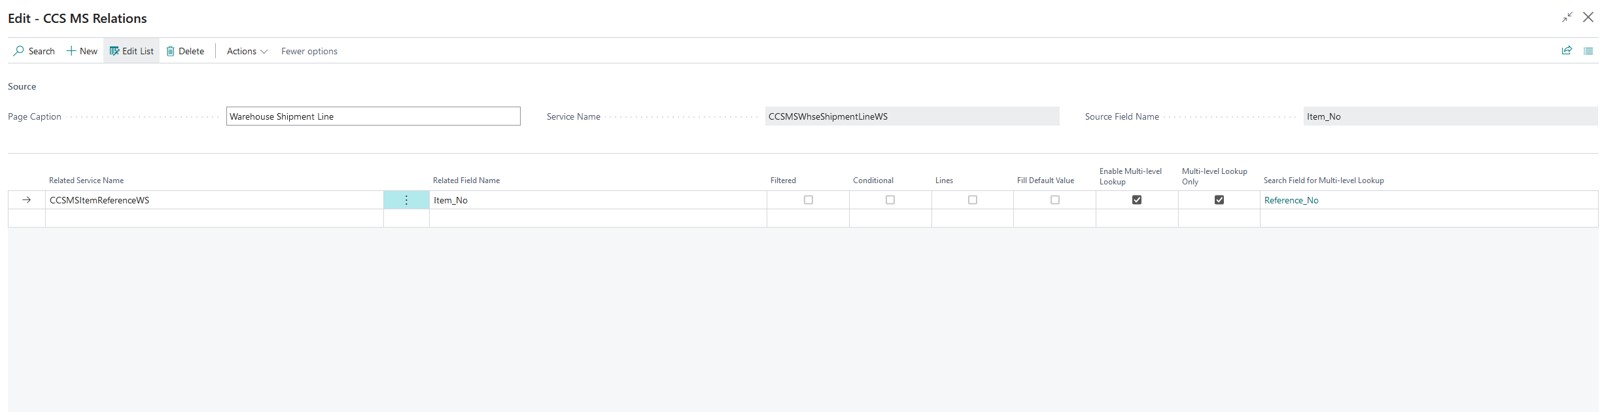This screenshot has width=1600, height=412.
Task: Click the Edit List icon
Action: 115,51
